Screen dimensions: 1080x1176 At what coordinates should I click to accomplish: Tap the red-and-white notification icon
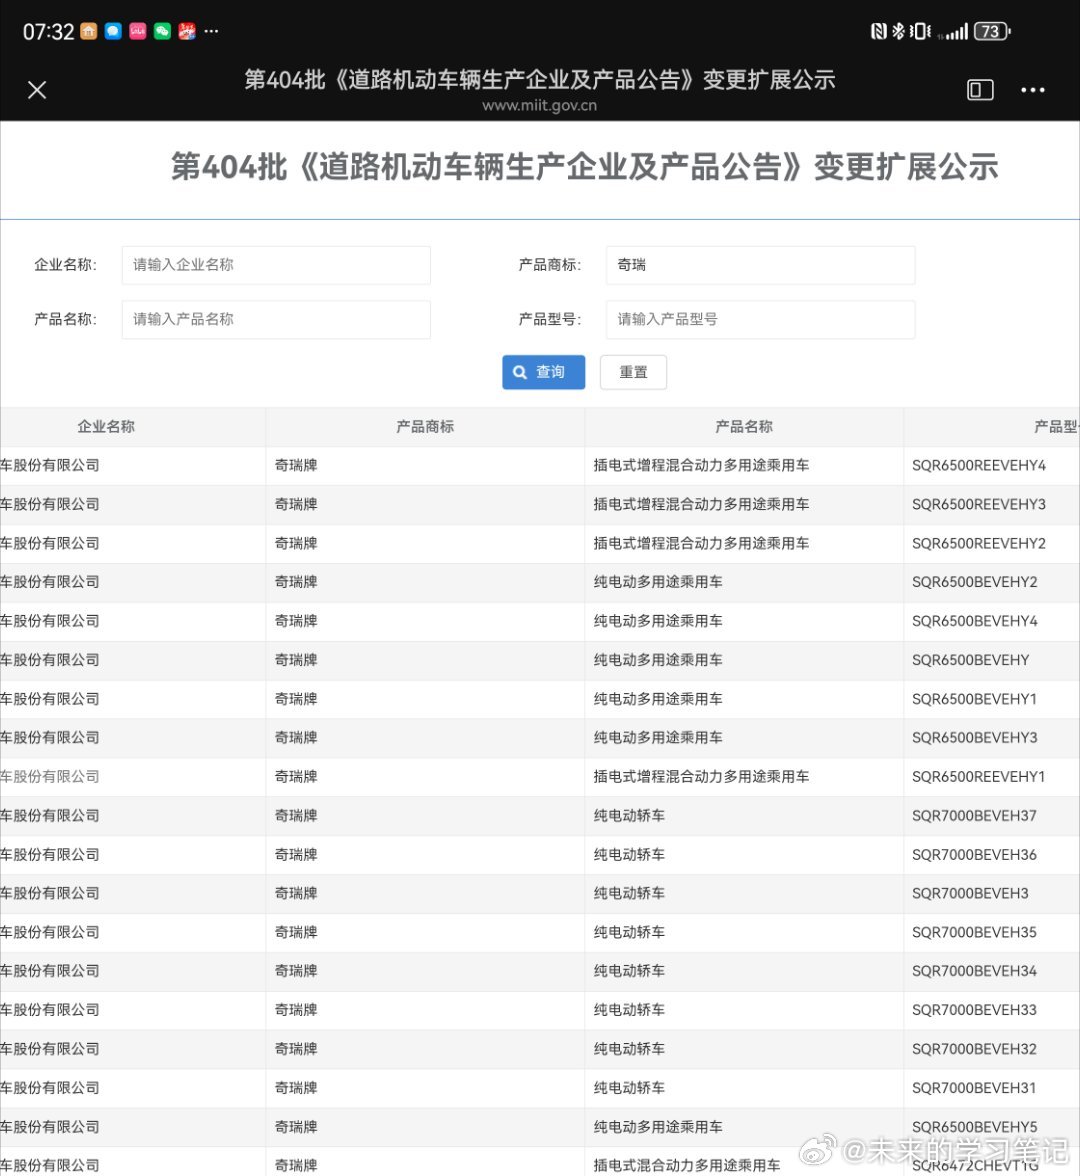coord(187,32)
